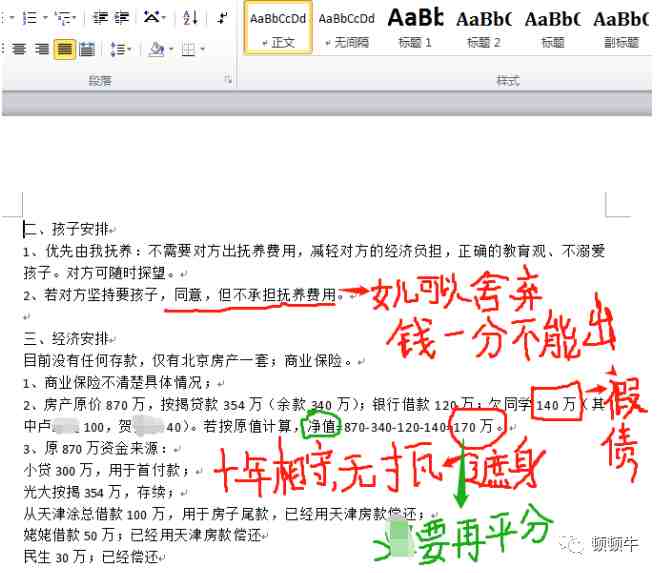Click the heading 二、孩子安排

click(x=67, y=229)
